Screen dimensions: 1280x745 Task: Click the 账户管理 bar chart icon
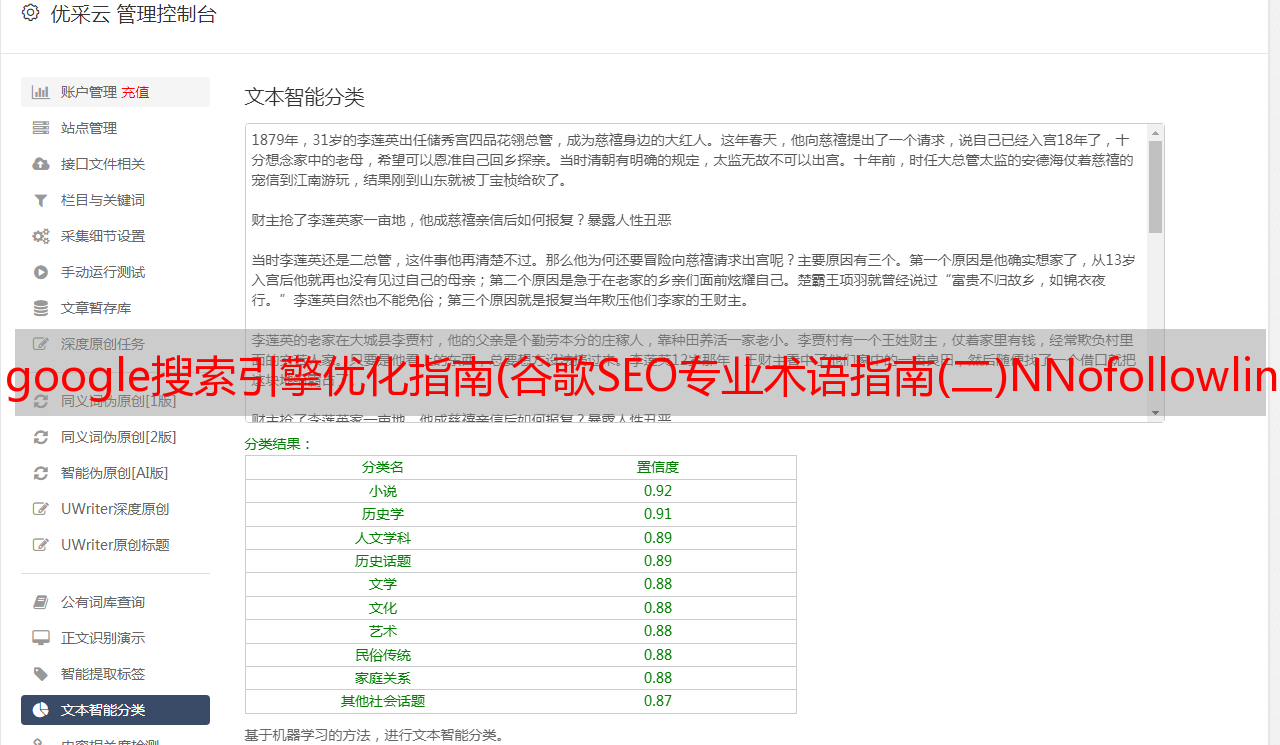click(40, 92)
